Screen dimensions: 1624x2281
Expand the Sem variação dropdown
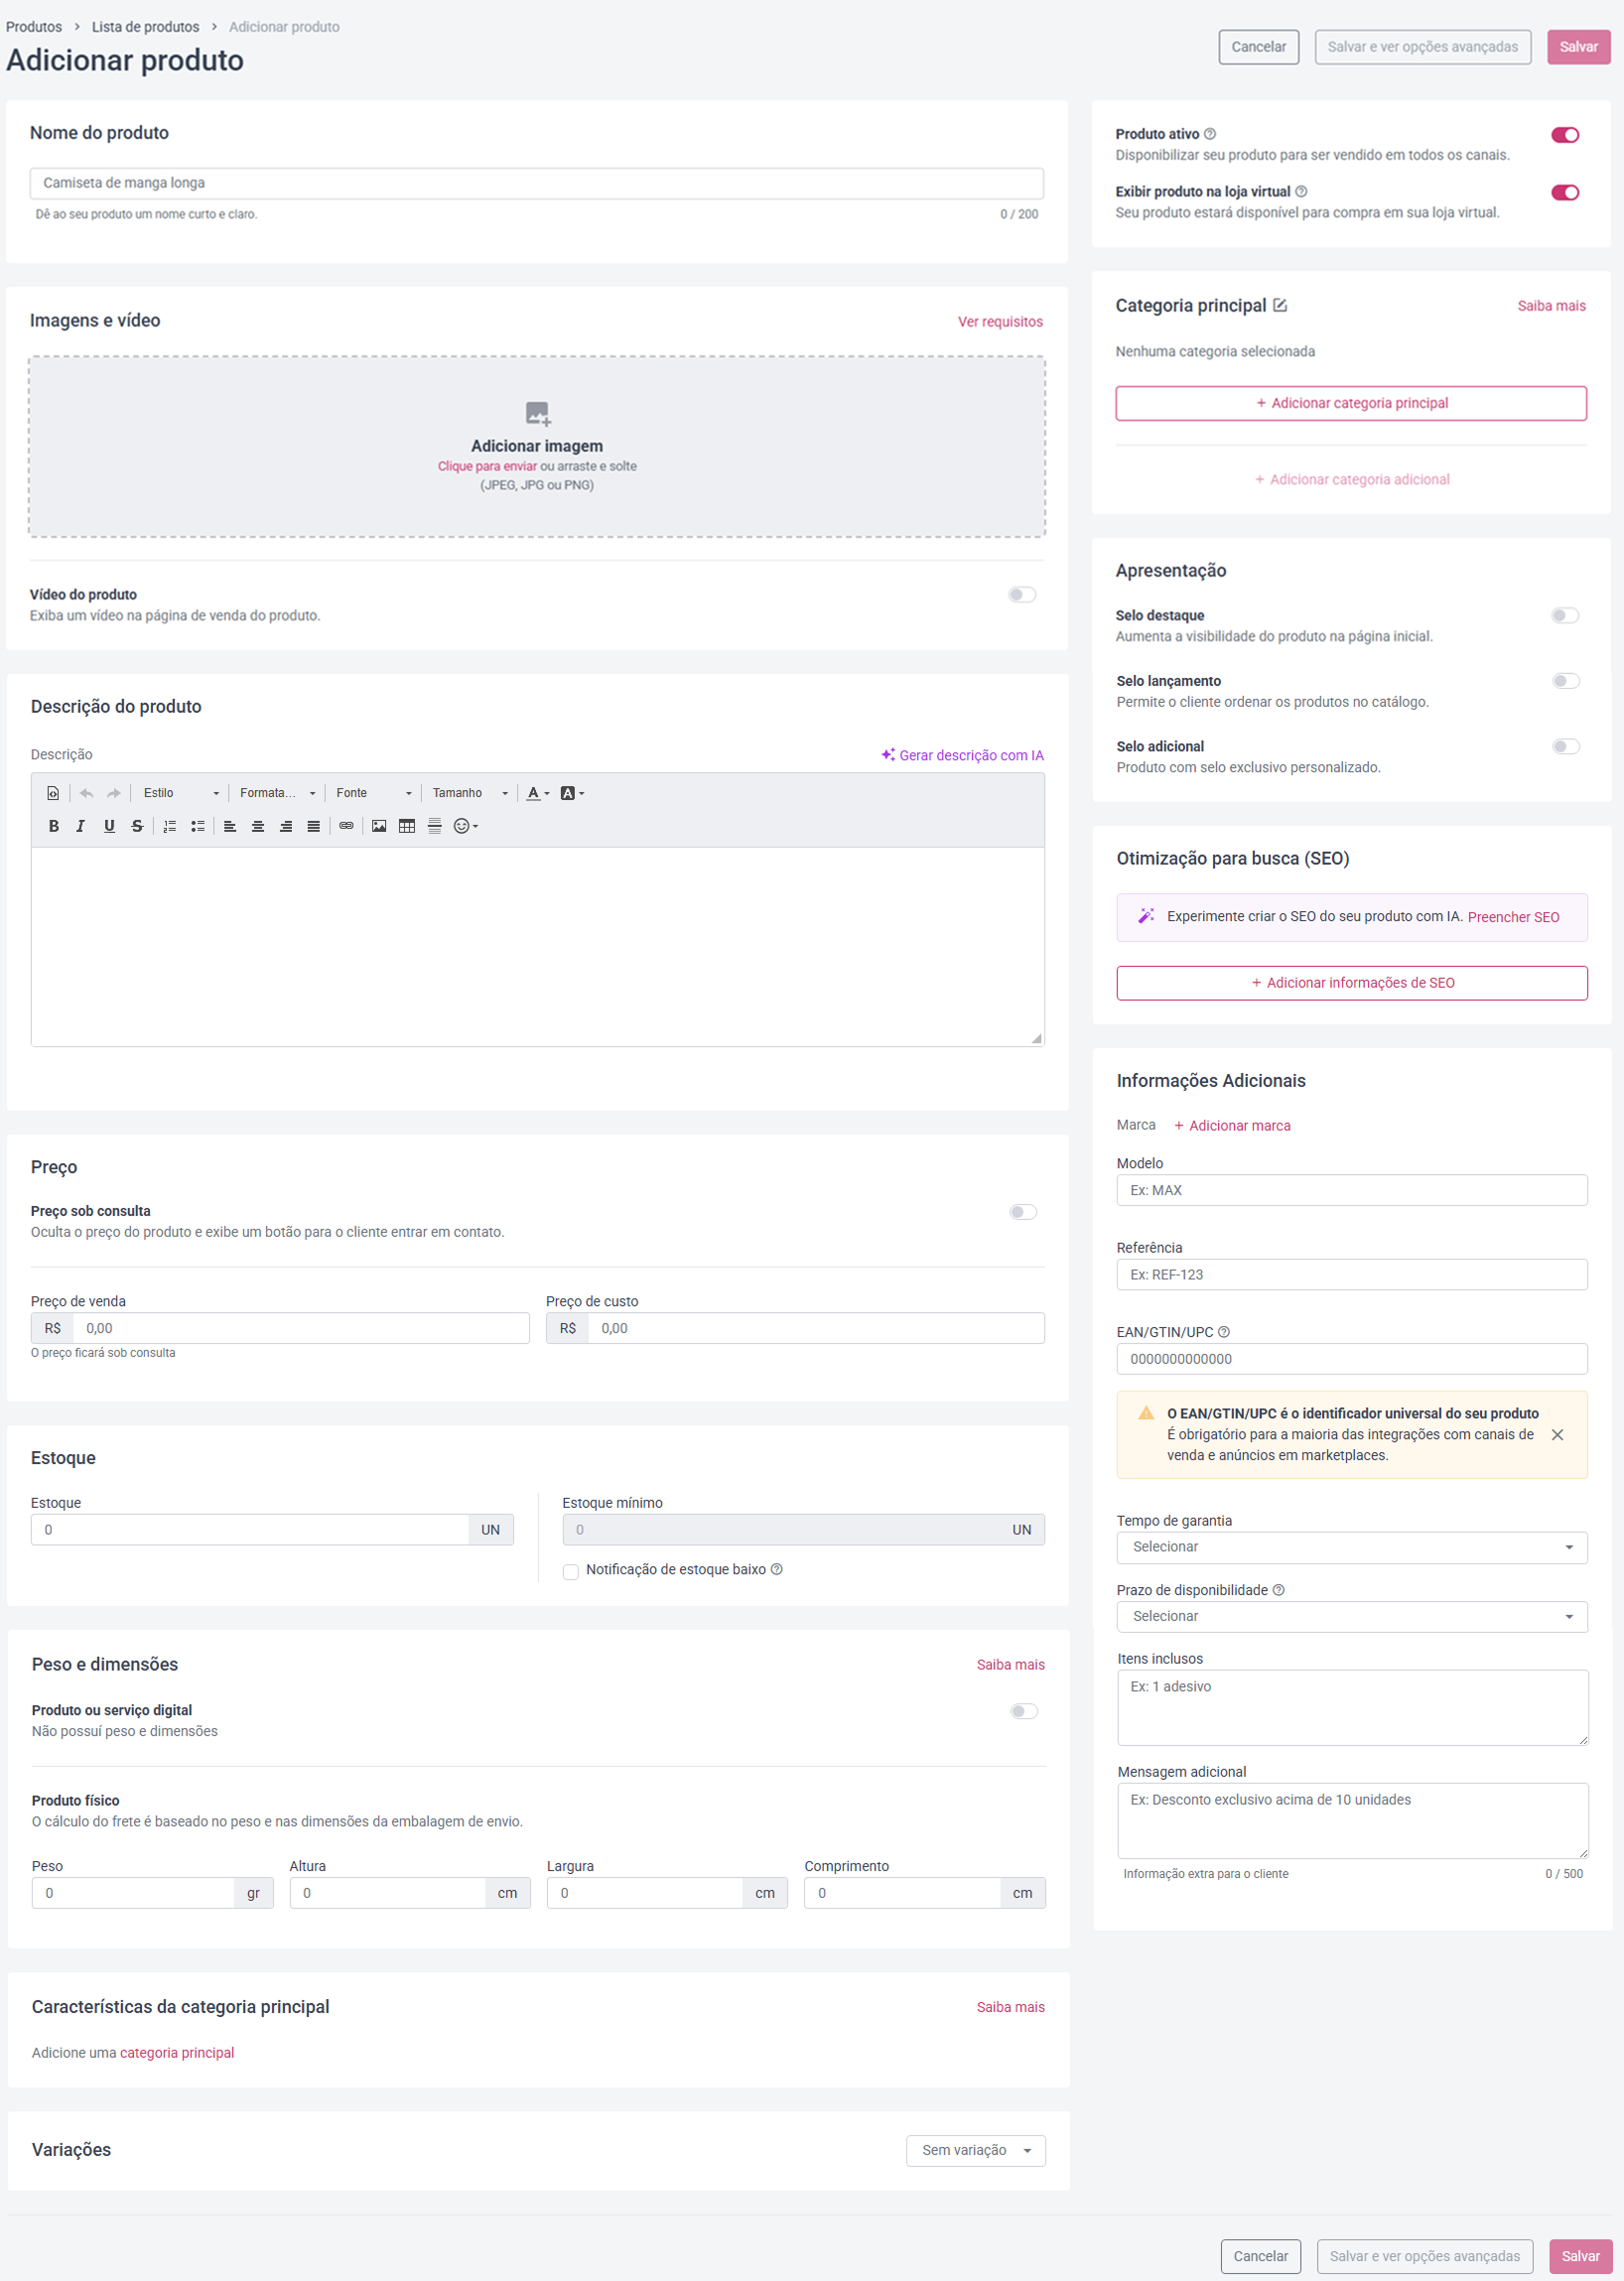[976, 2150]
